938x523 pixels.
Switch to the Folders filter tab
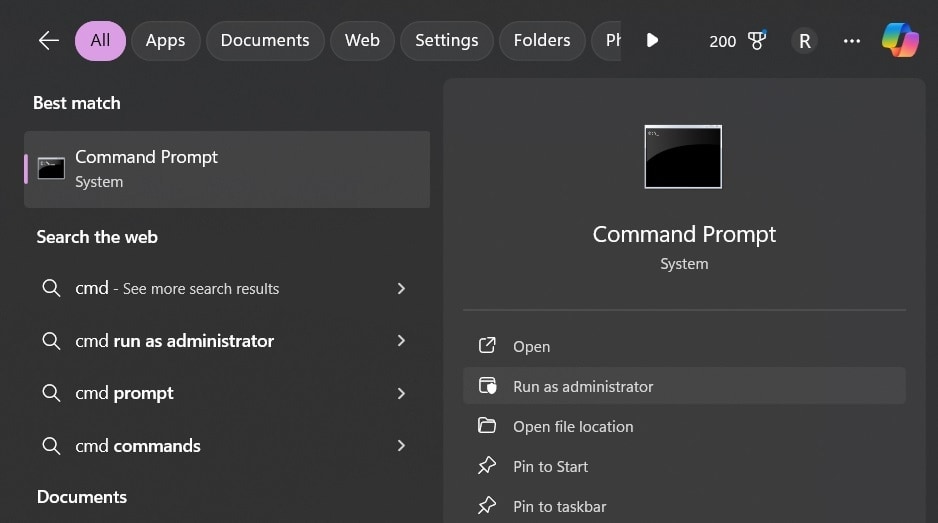click(x=541, y=41)
